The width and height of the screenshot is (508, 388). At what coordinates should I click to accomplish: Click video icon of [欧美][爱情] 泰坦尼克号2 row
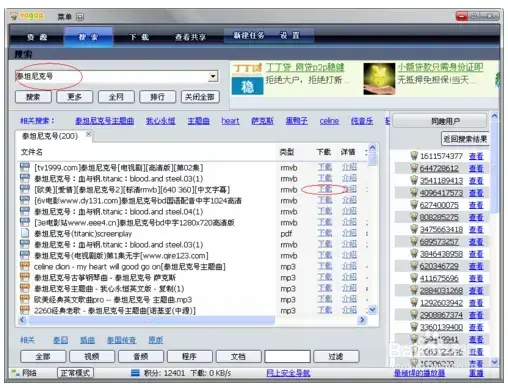[25, 189]
